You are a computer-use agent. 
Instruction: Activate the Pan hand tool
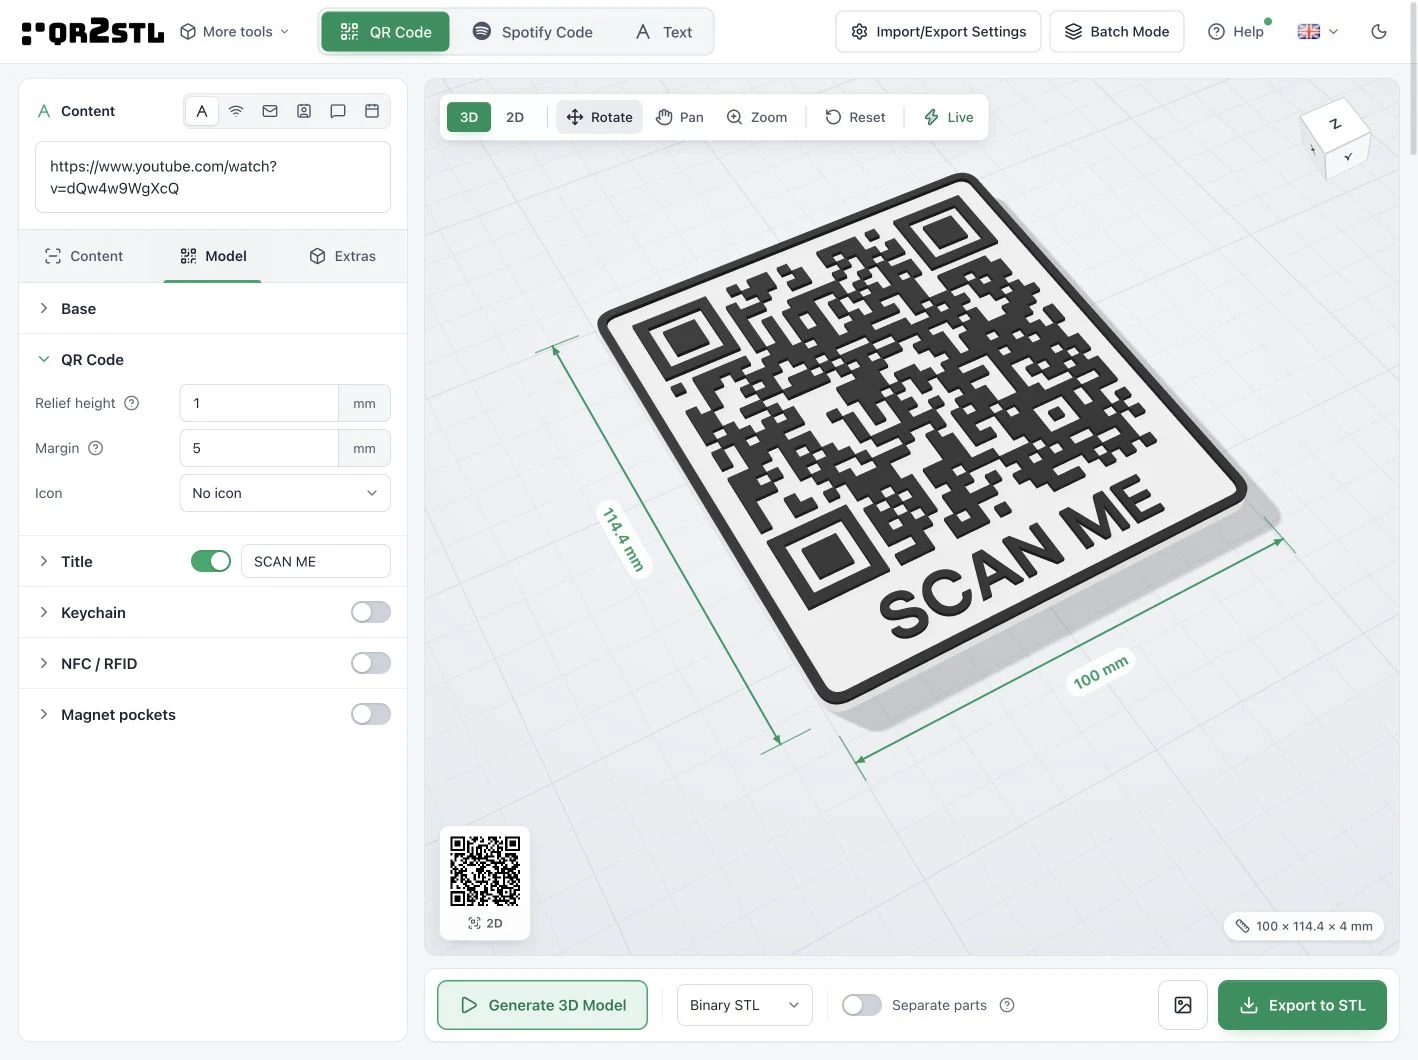tap(680, 117)
